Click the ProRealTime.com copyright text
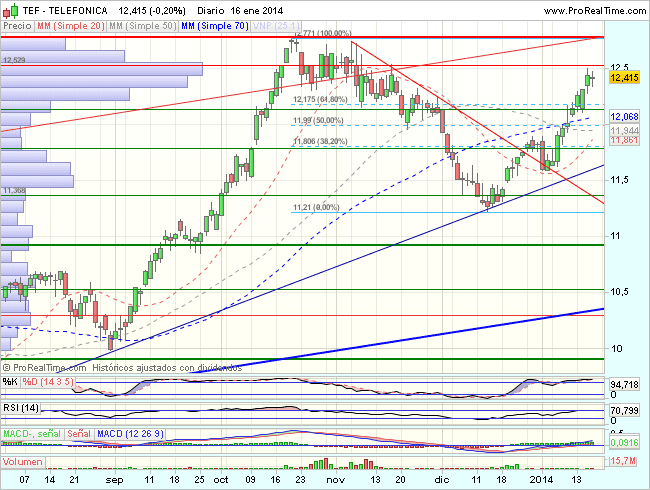Viewport: 650px width, 490px height. coord(44,368)
